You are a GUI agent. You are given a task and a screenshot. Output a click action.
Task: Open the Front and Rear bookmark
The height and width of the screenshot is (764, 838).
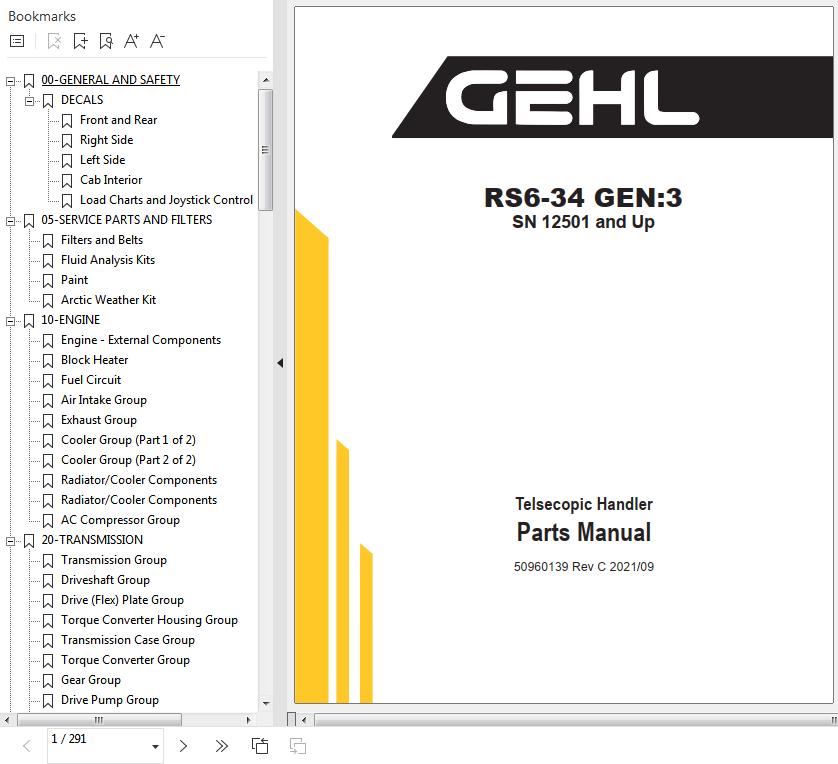(x=118, y=120)
